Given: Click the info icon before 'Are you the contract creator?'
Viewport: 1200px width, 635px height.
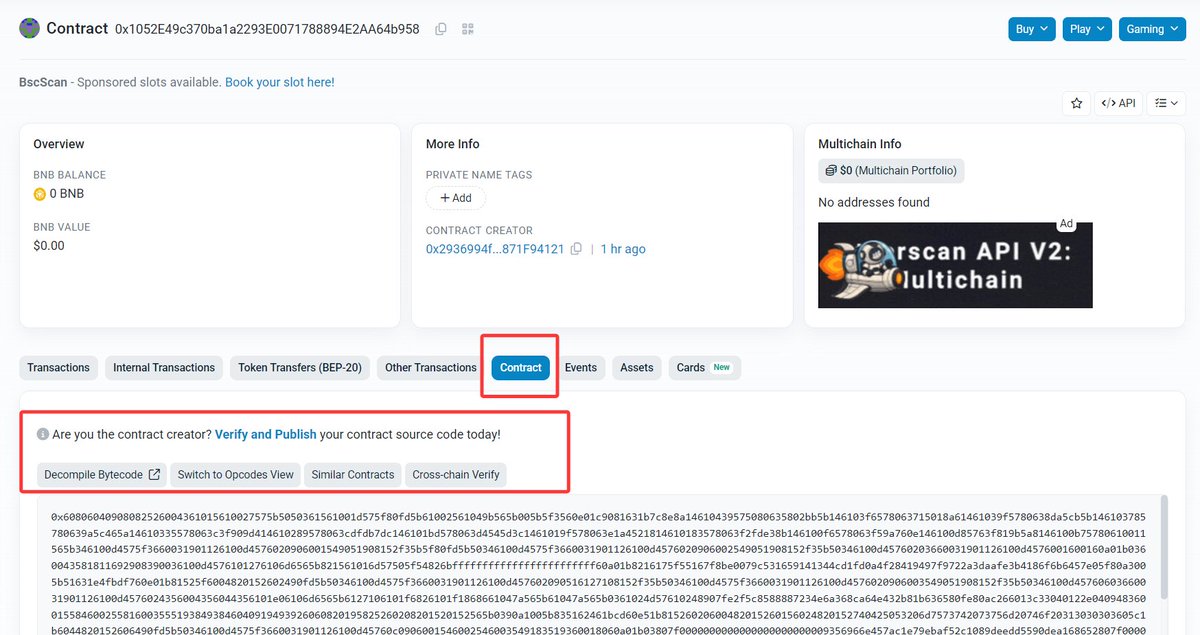Looking at the screenshot, I should [43, 435].
